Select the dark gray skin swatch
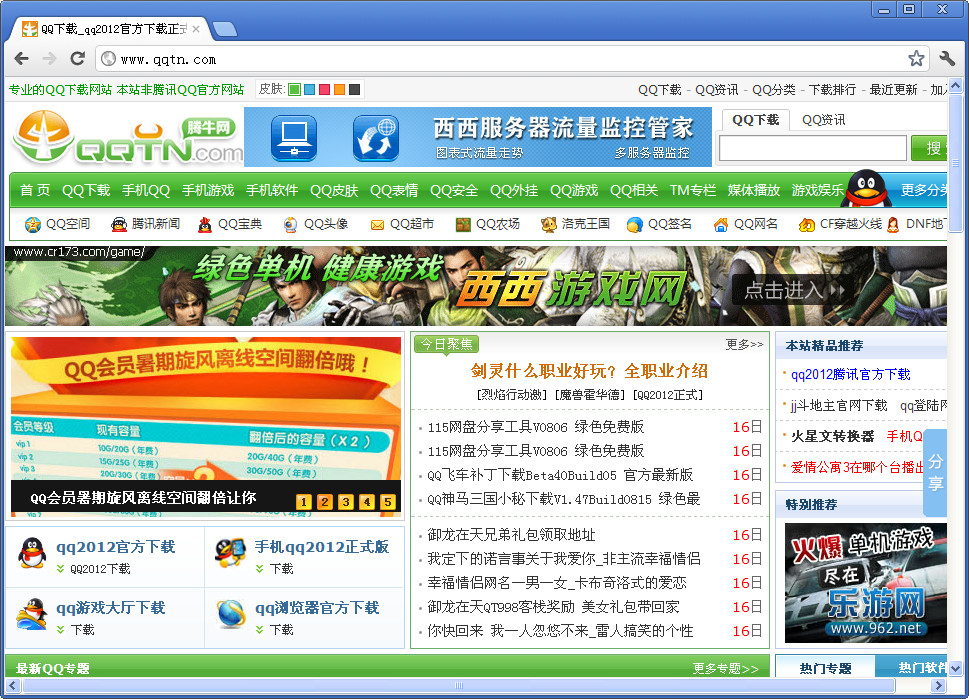The height and width of the screenshot is (699, 969). 354,90
